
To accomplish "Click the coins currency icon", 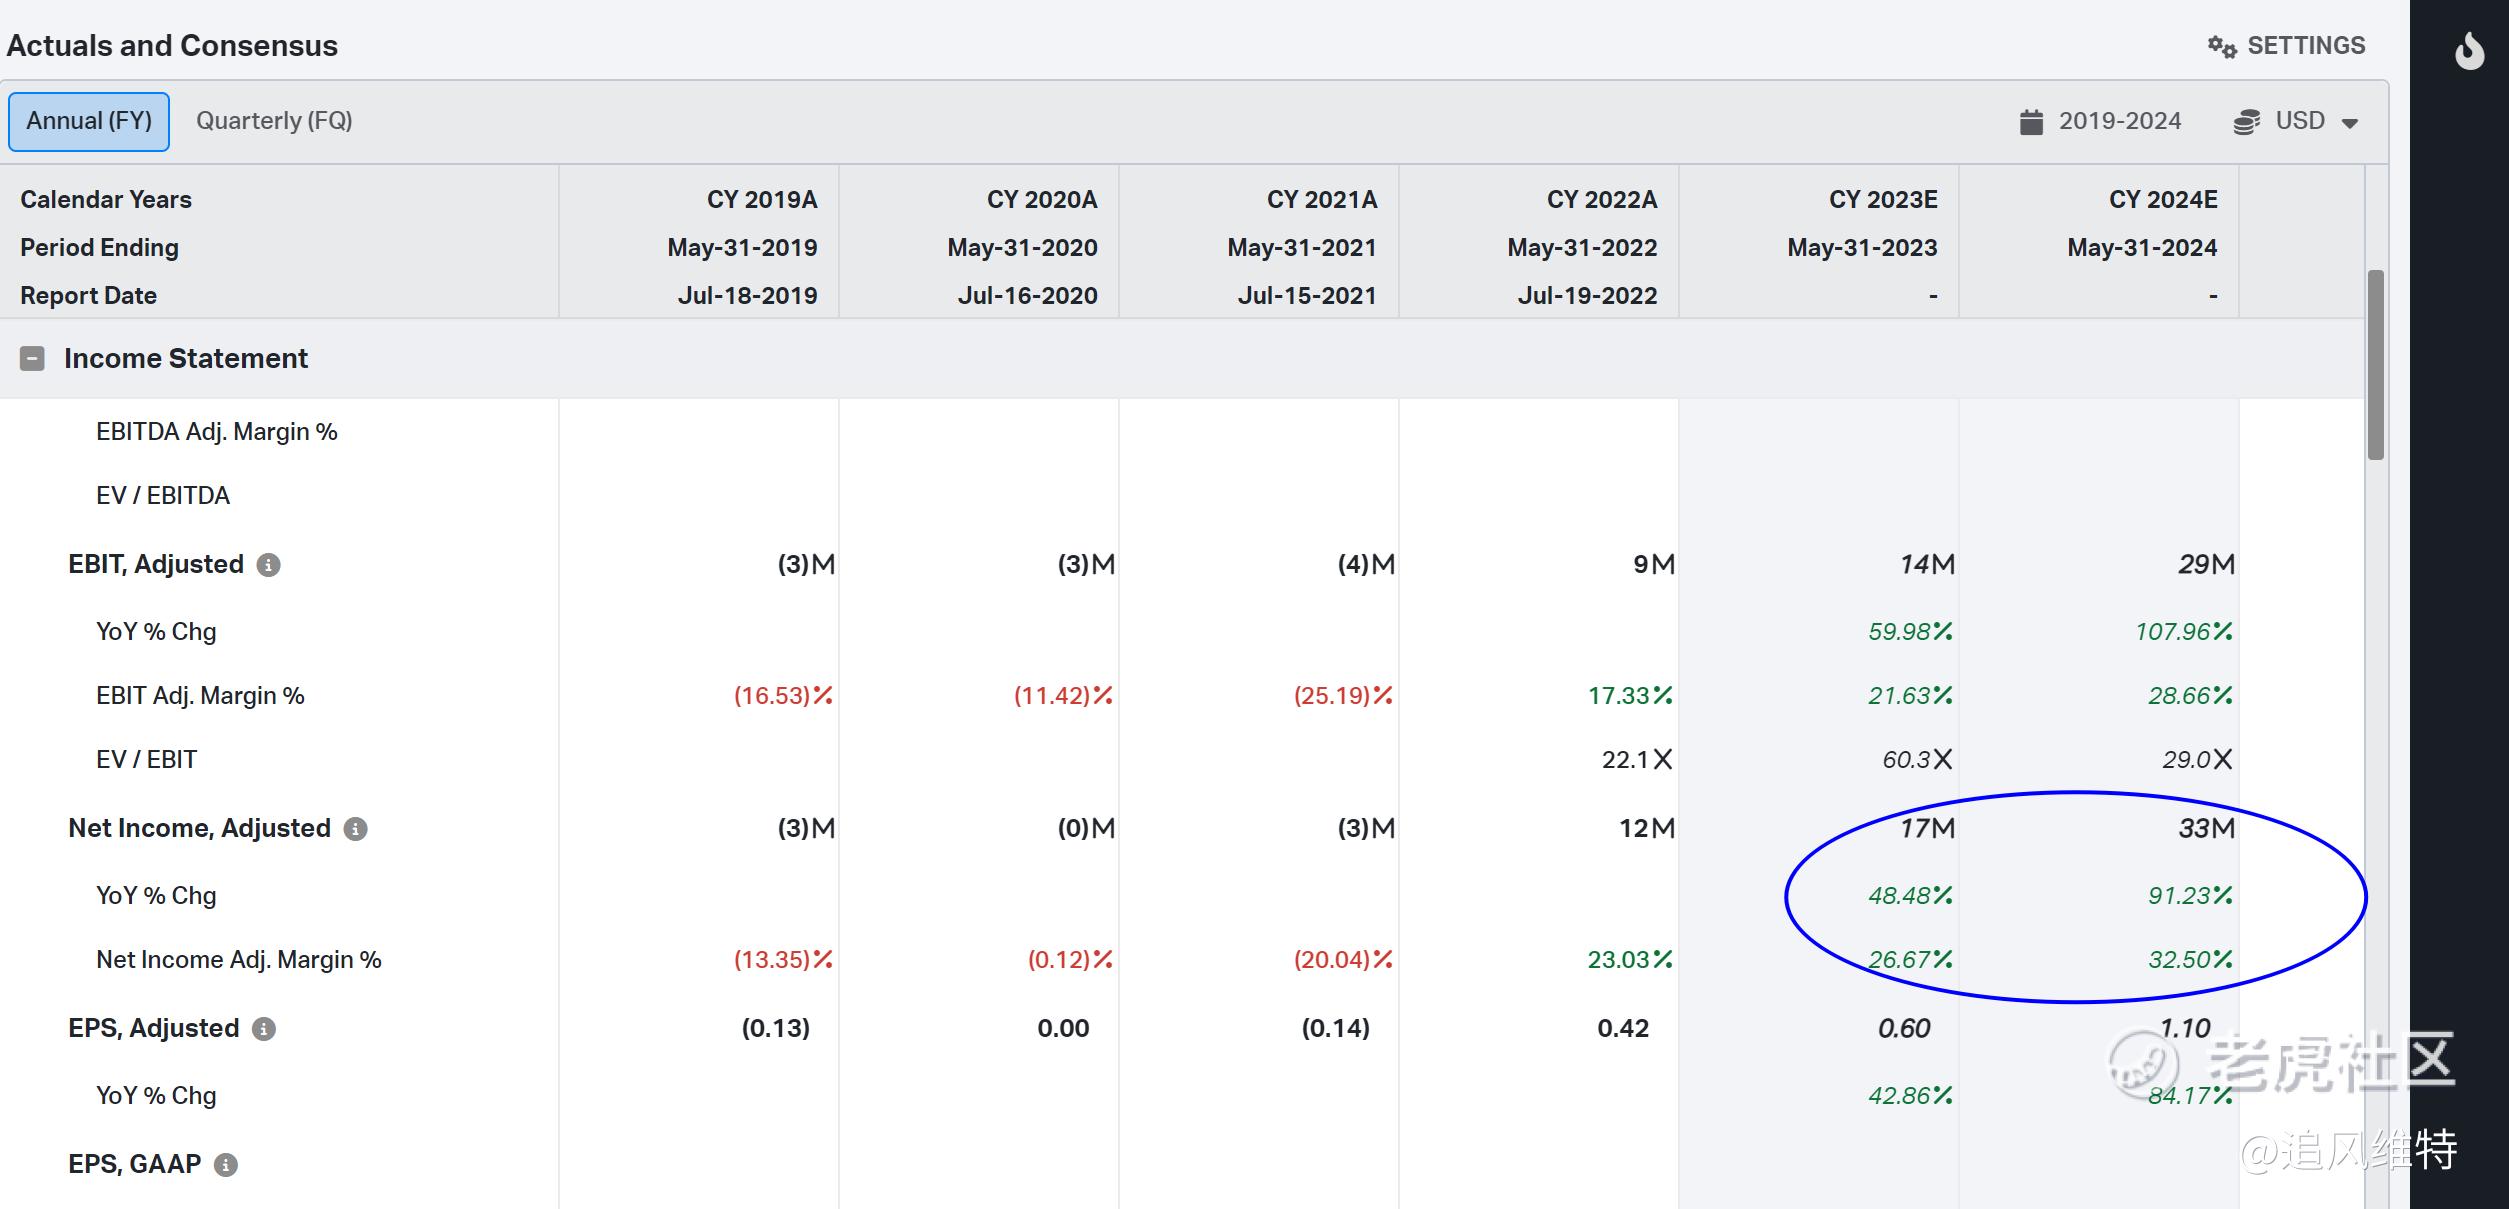I will [2247, 122].
